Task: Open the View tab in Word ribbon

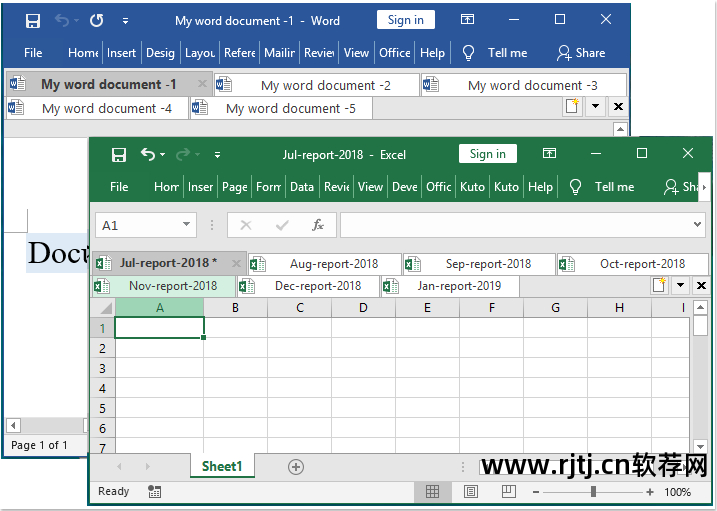Action: (356, 53)
